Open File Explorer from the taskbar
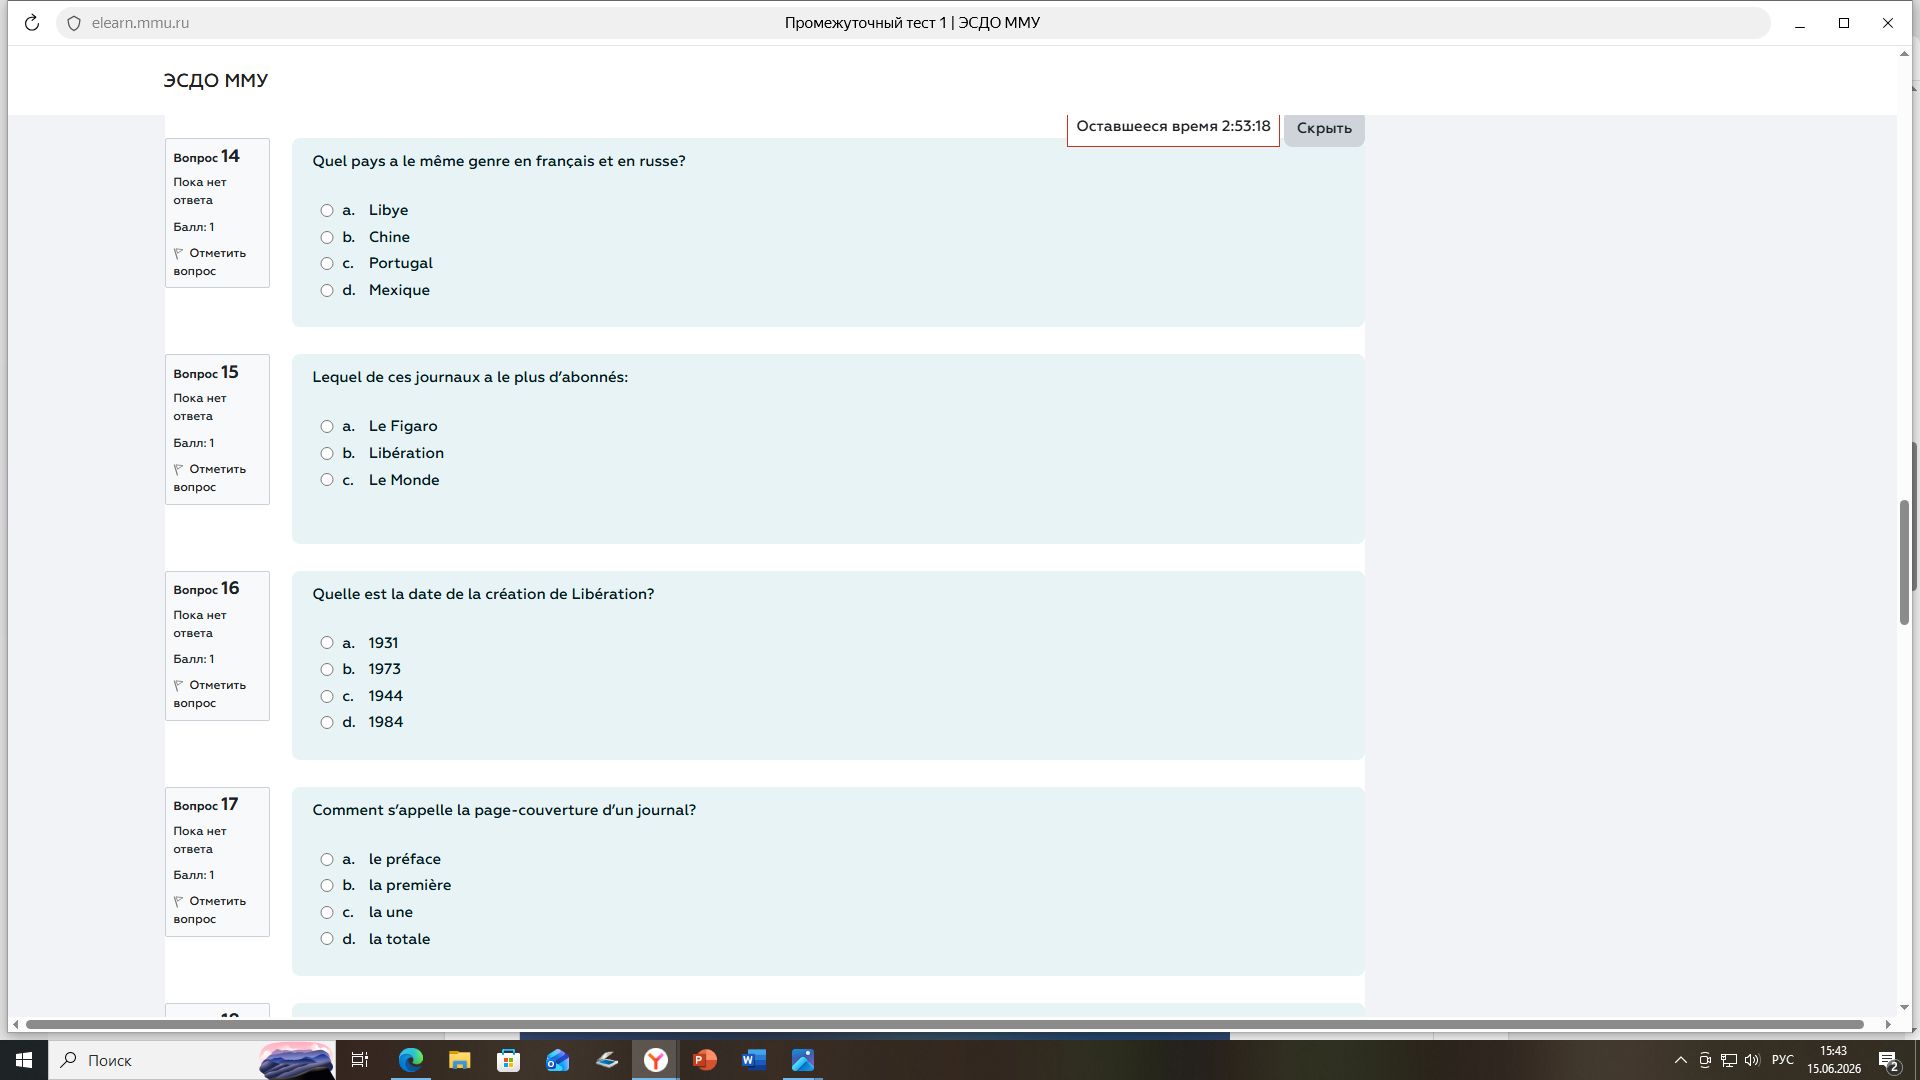The image size is (1920, 1080). click(460, 1060)
